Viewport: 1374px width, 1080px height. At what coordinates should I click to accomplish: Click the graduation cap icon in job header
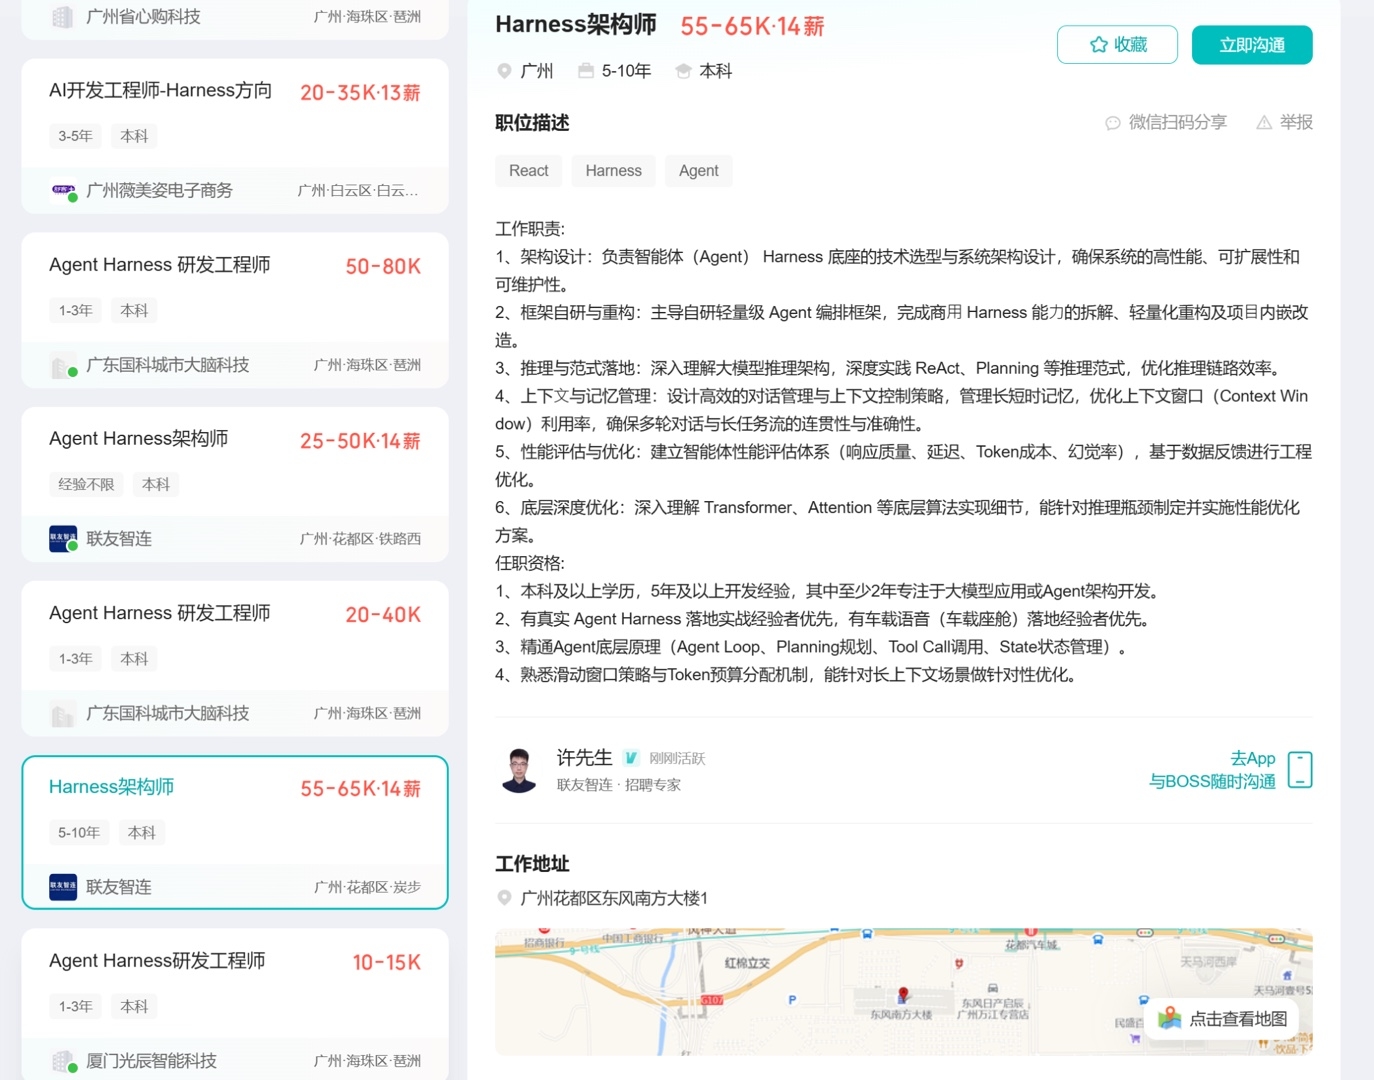[684, 71]
